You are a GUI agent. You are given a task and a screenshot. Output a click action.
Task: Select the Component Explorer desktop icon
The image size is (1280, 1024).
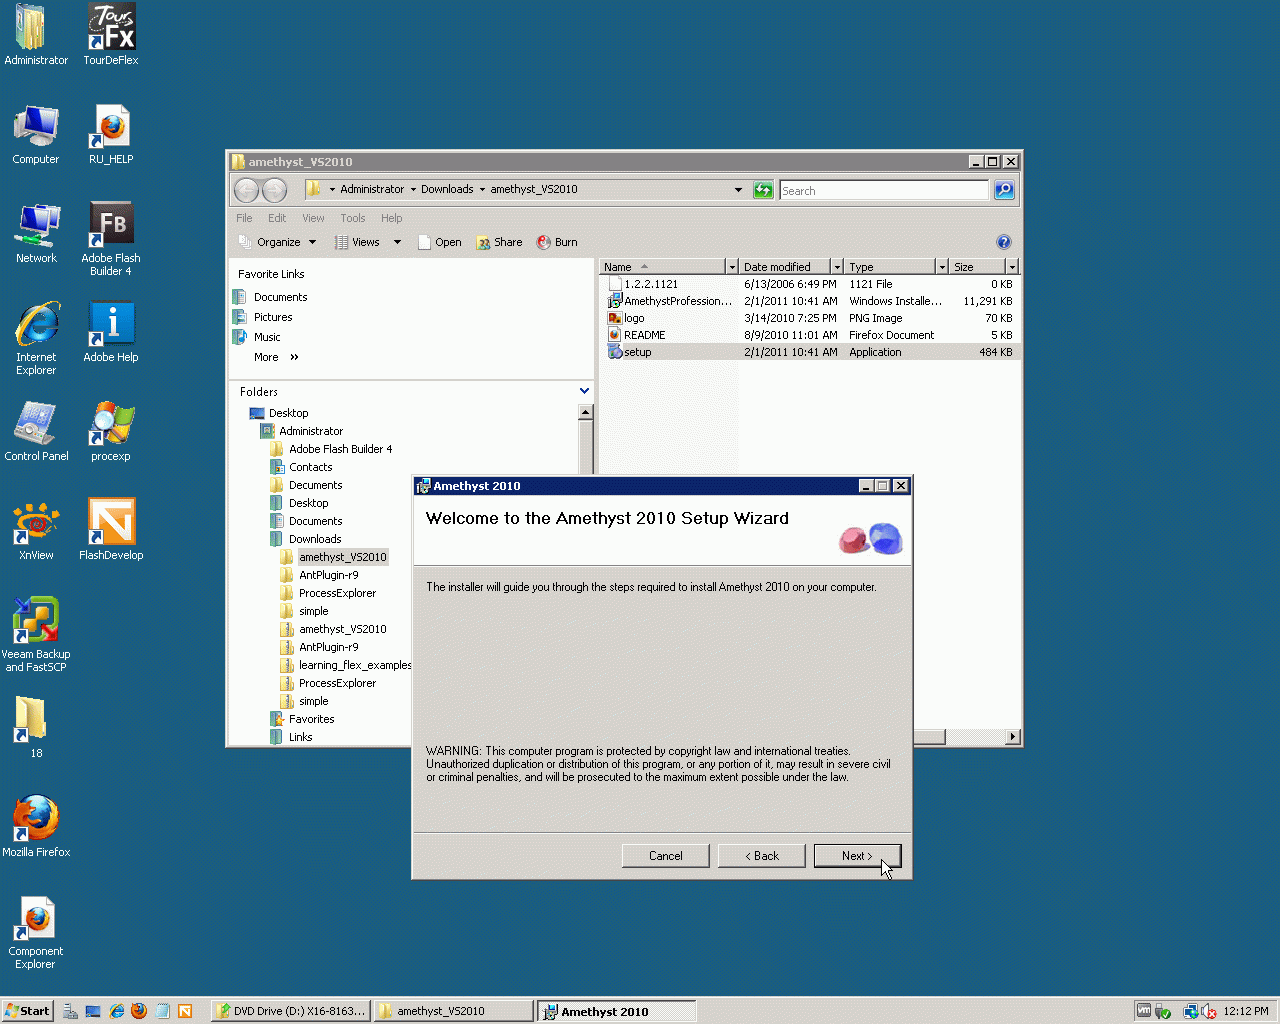[x=36, y=932]
